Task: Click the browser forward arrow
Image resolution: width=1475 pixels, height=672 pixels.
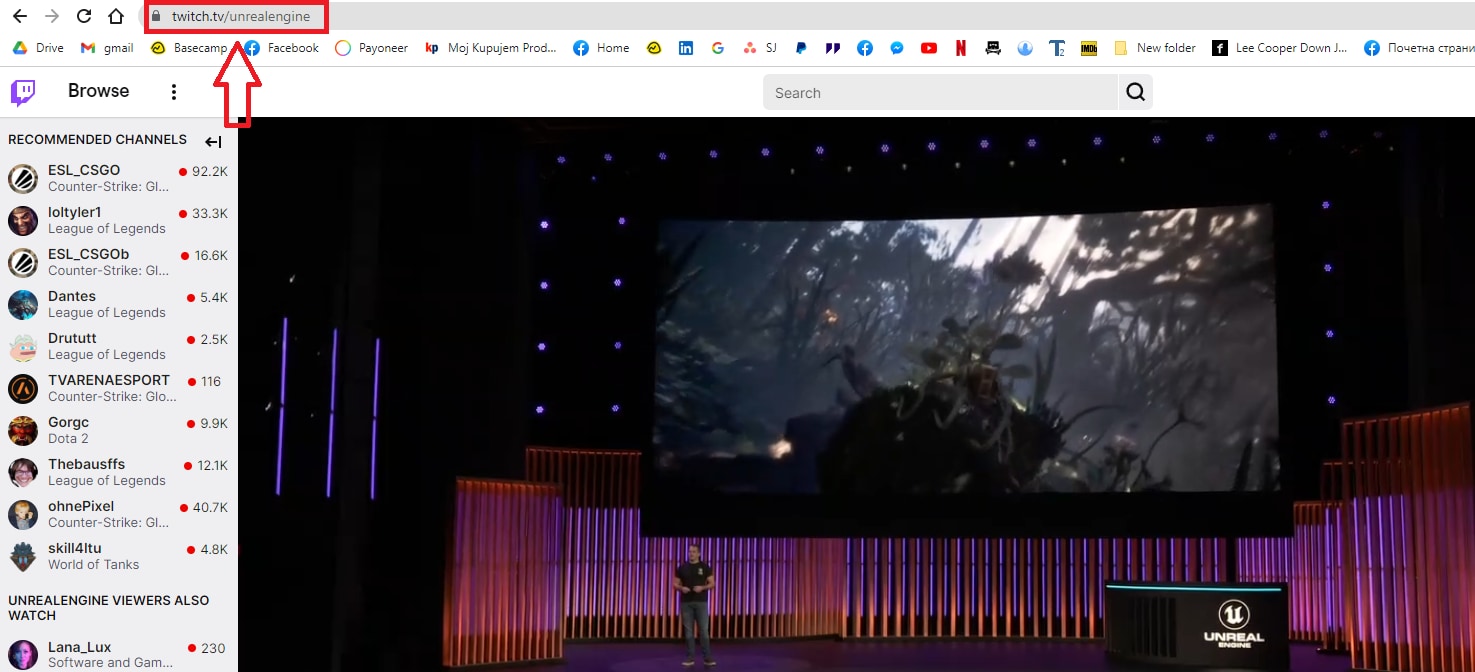Action: [x=52, y=16]
